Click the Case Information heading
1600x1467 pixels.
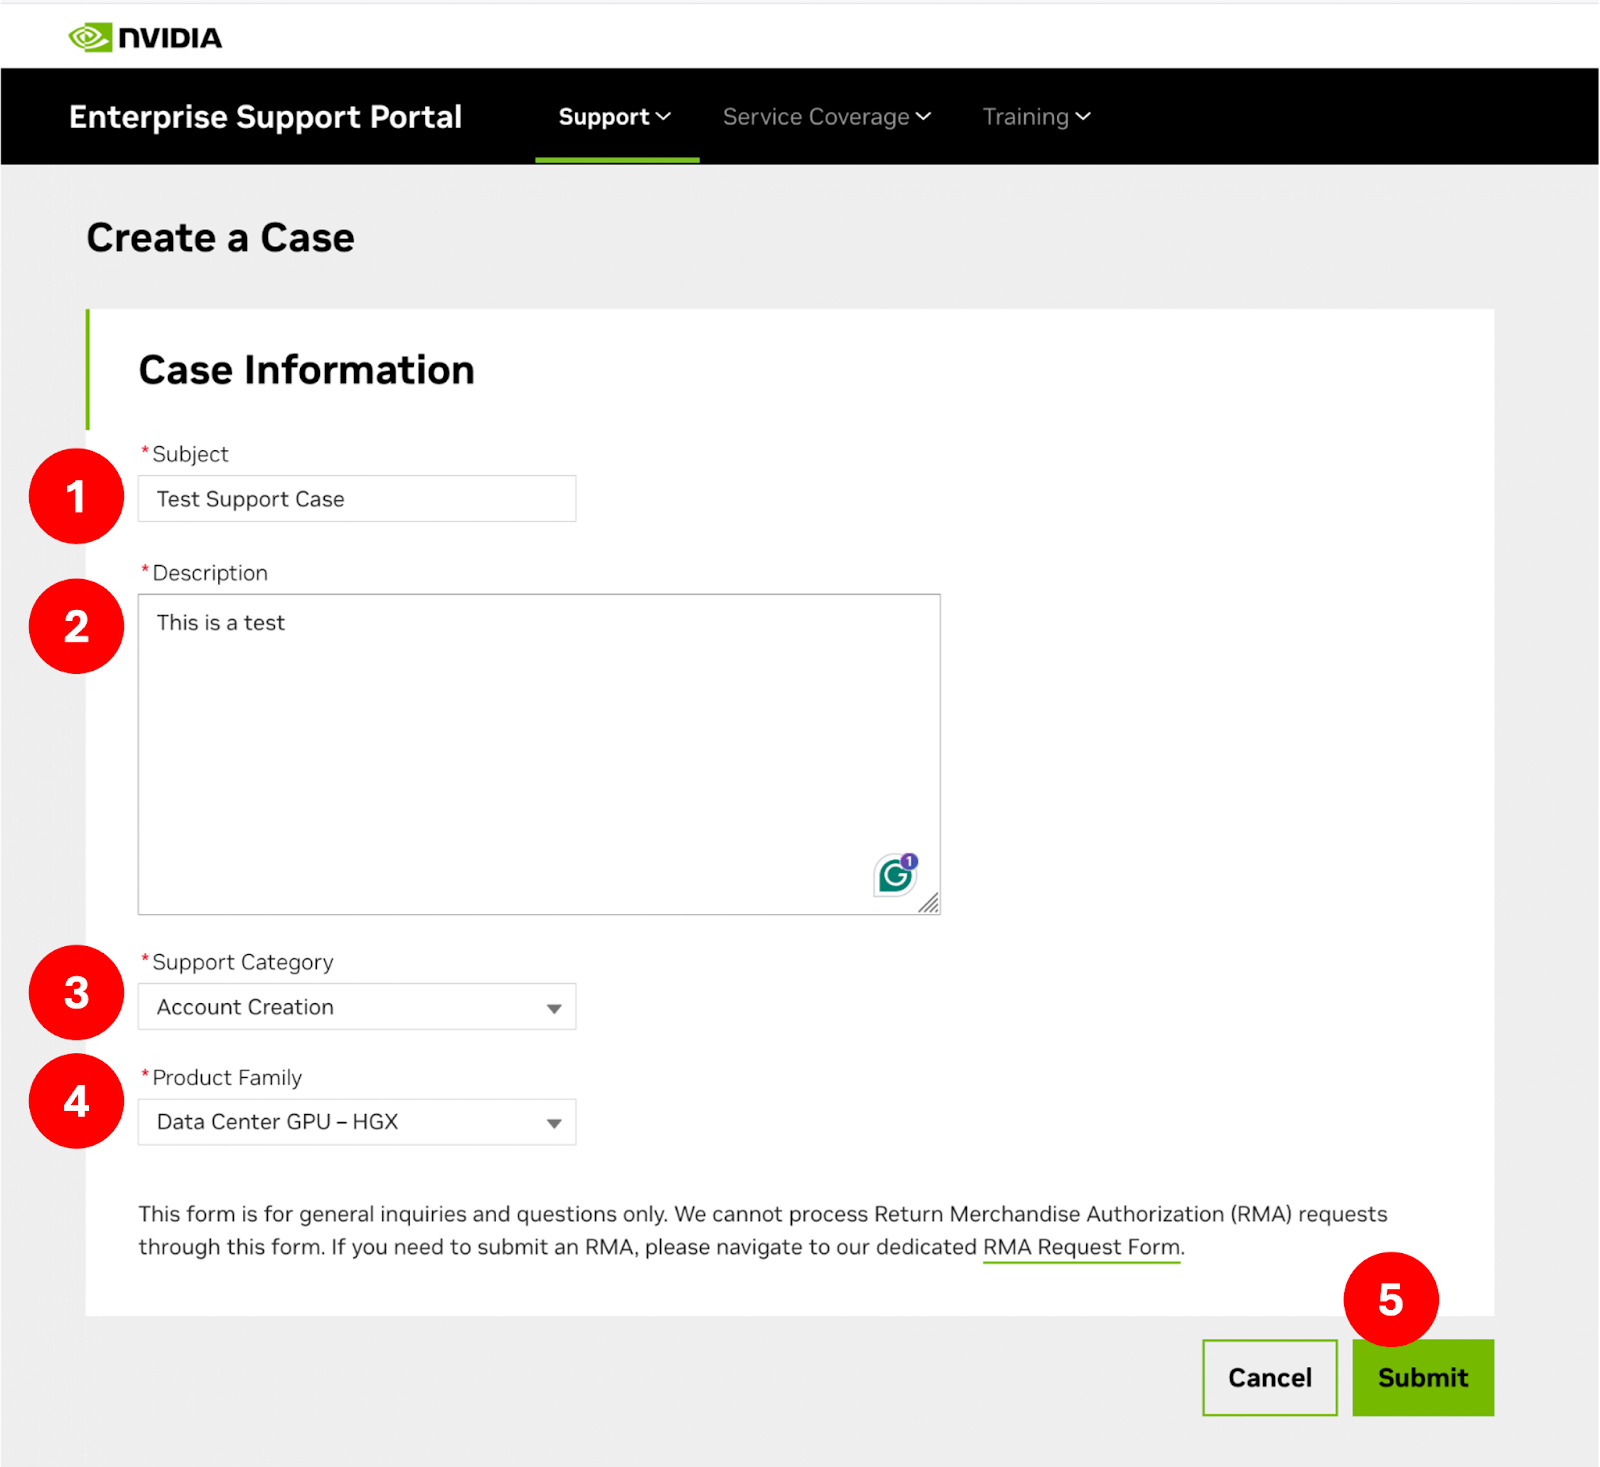pos(306,370)
